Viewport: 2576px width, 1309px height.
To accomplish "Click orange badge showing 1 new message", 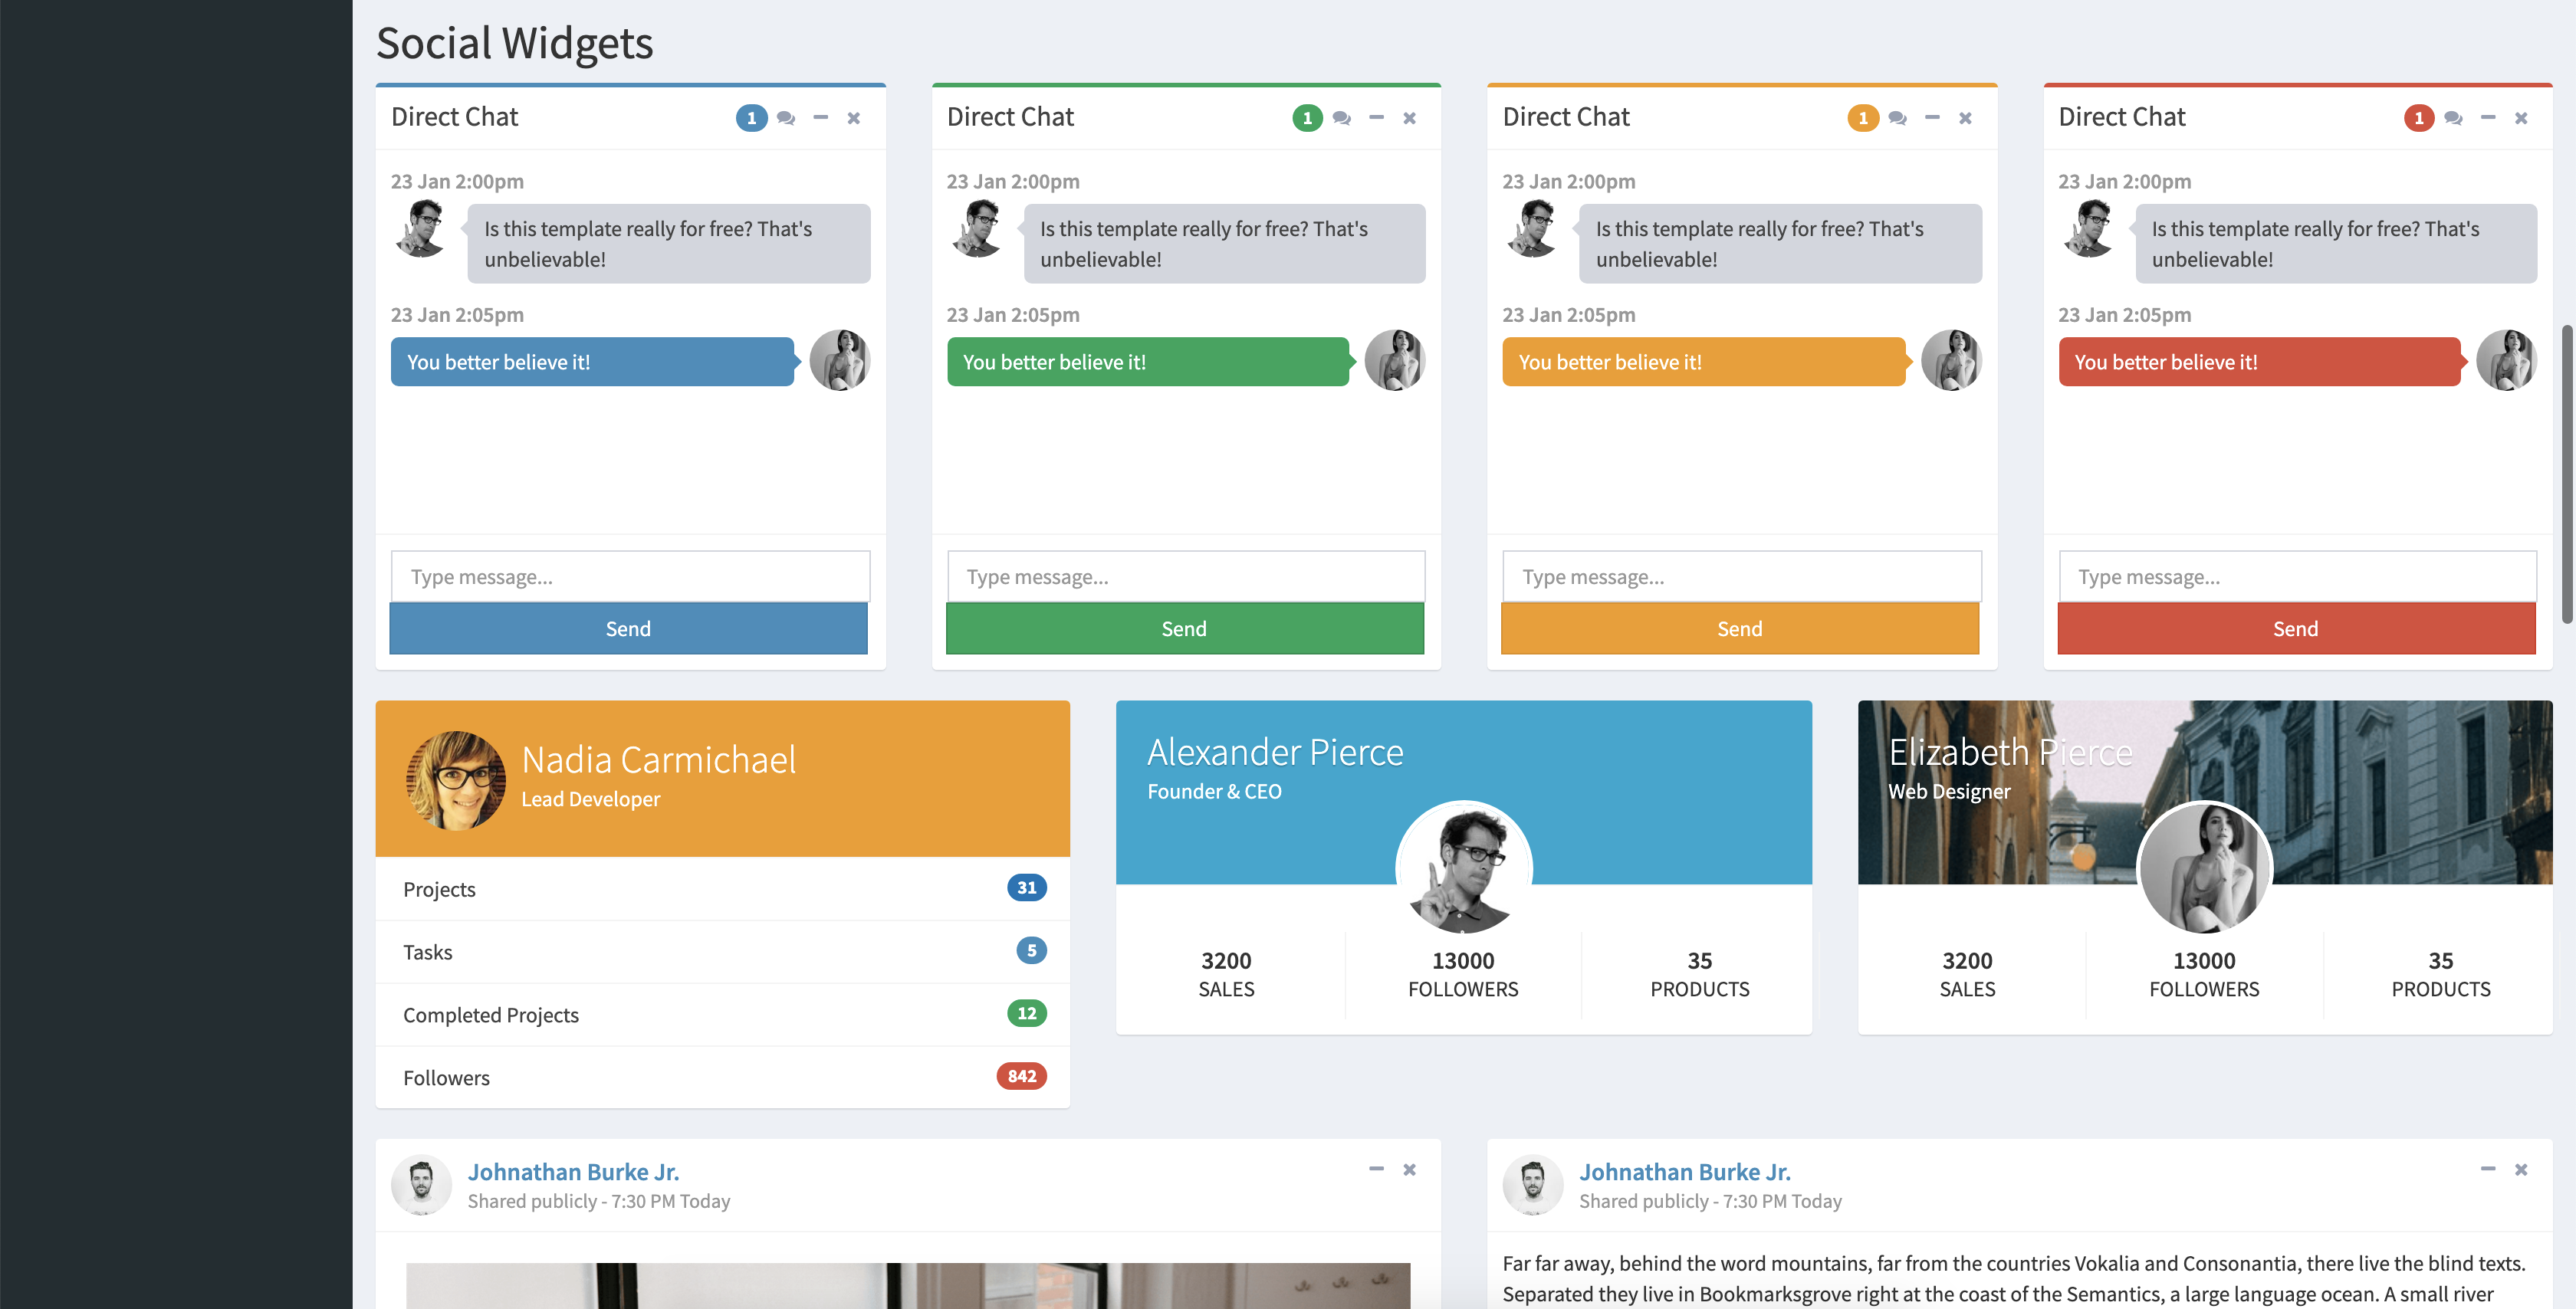I will click(1863, 118).
